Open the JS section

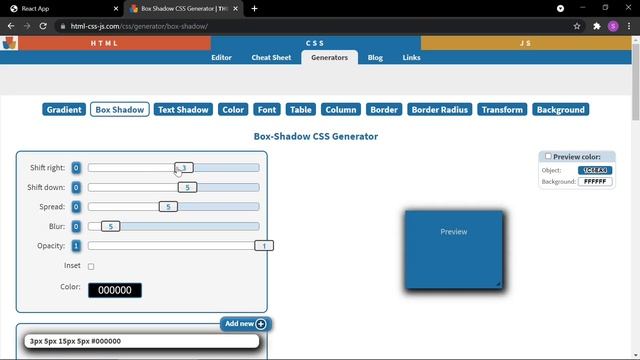pyautogui.click(x=526, y=43)
